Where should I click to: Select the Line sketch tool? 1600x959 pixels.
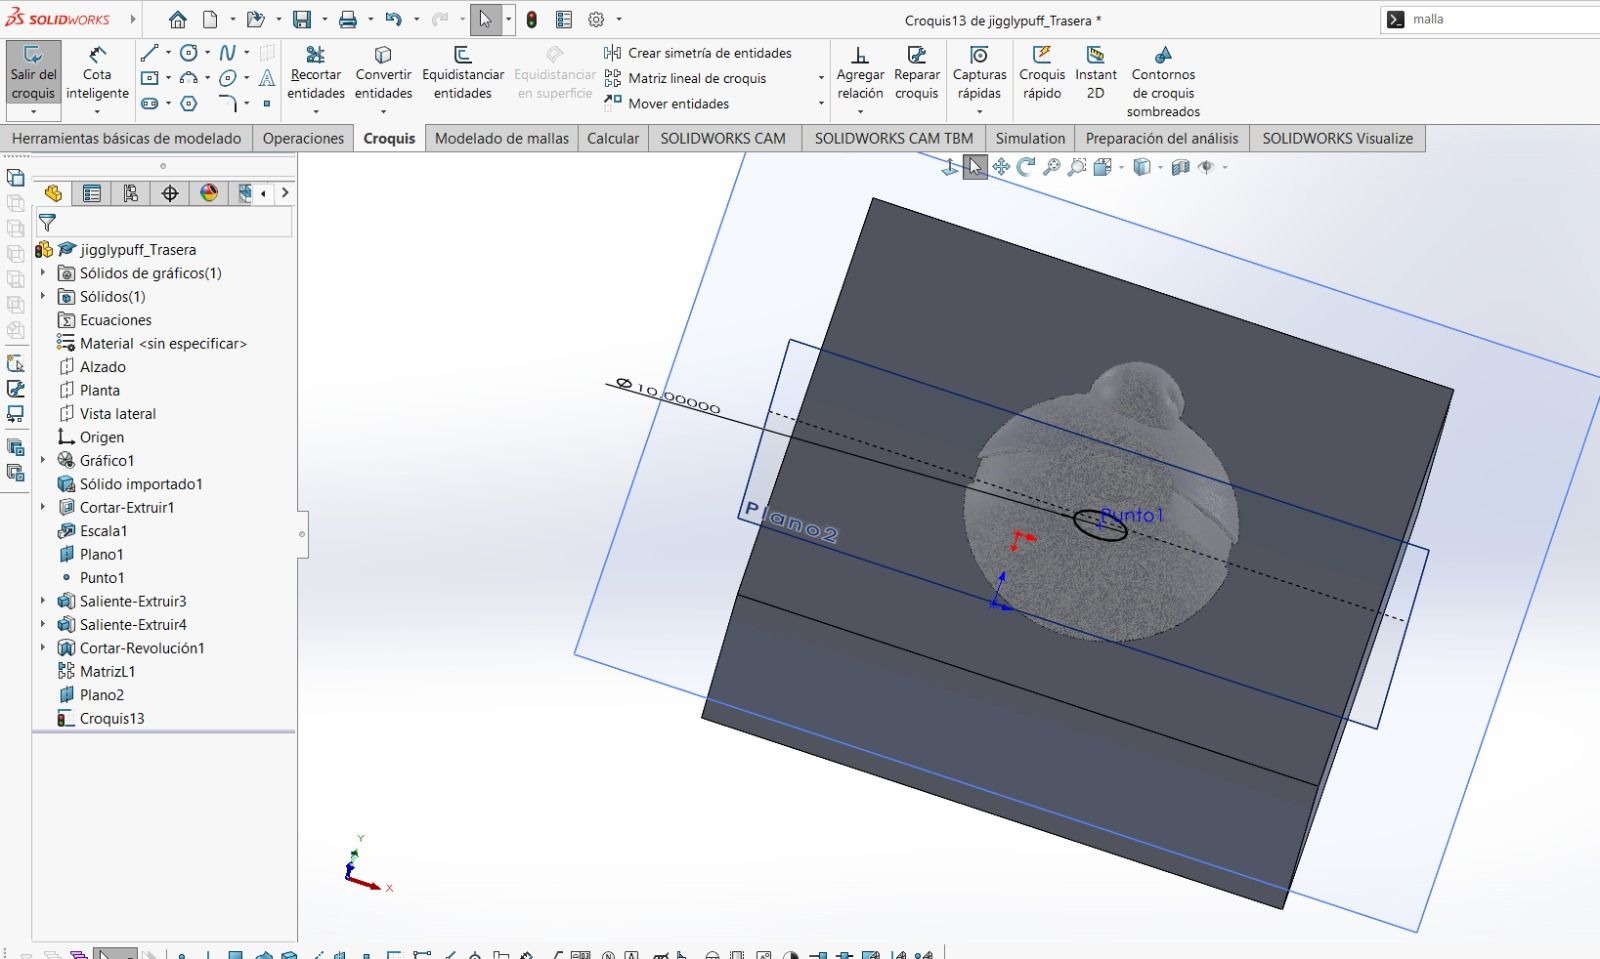point(149,53)
